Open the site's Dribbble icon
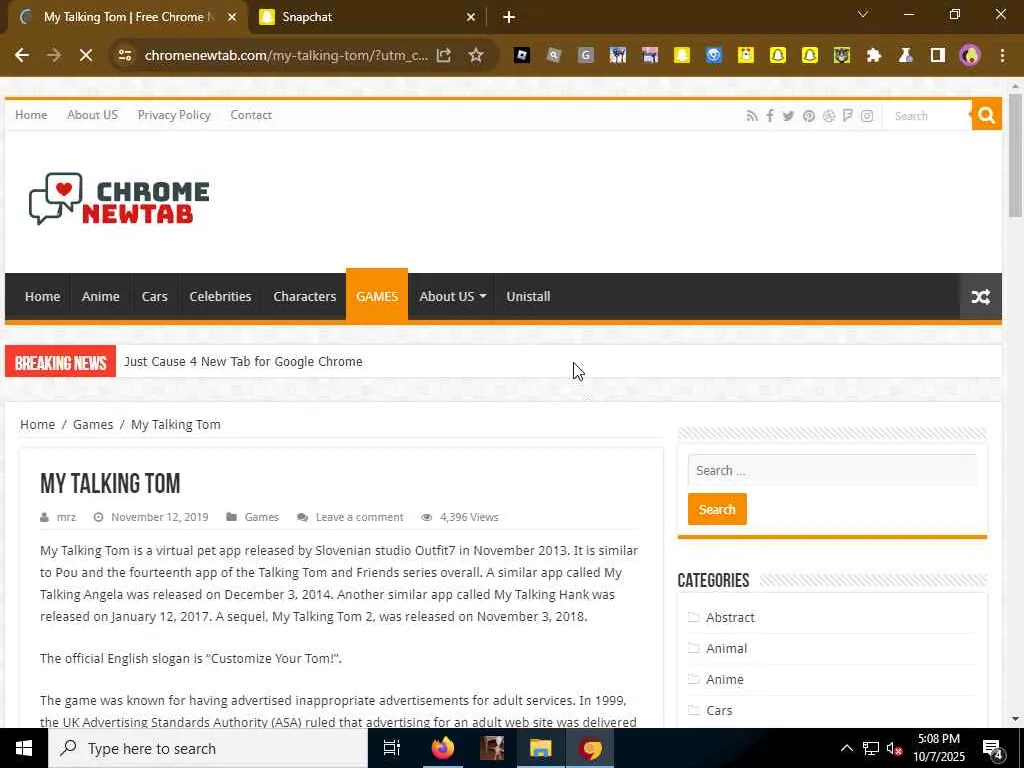 [829, 116]
